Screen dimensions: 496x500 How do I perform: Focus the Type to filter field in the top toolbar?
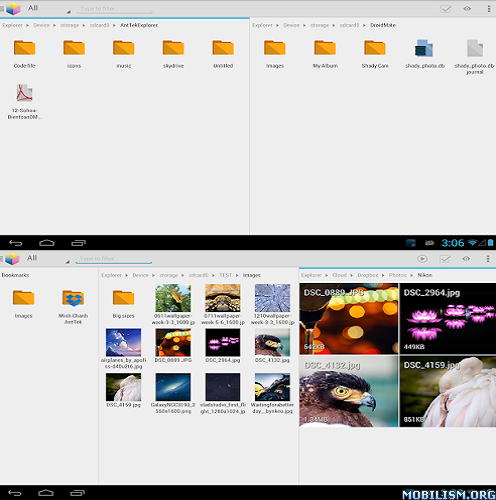(x=115, y=9)
